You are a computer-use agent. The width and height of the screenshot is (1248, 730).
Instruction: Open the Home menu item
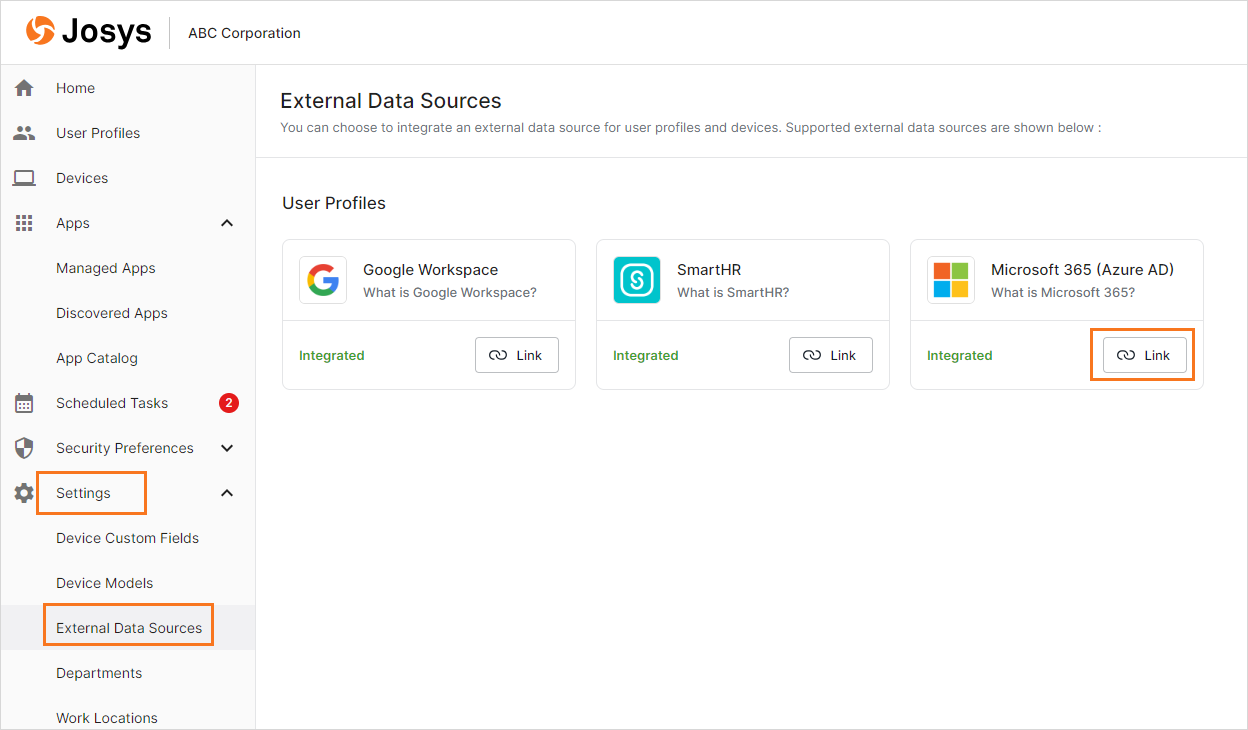[x=75, y=88]
